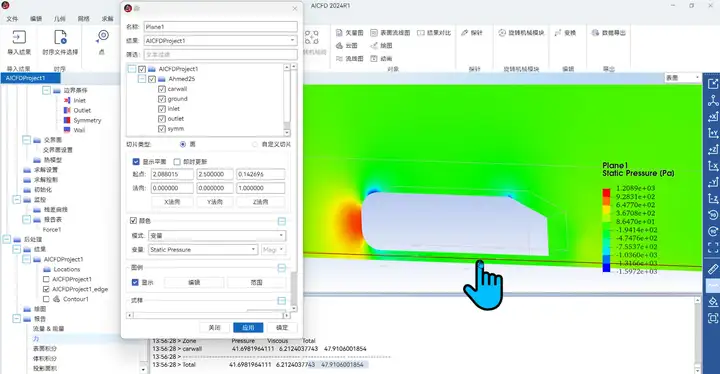Click the Plane1 name input field
Screen dimensions: 720x374
pyautogui.click(x=220, y=27)
